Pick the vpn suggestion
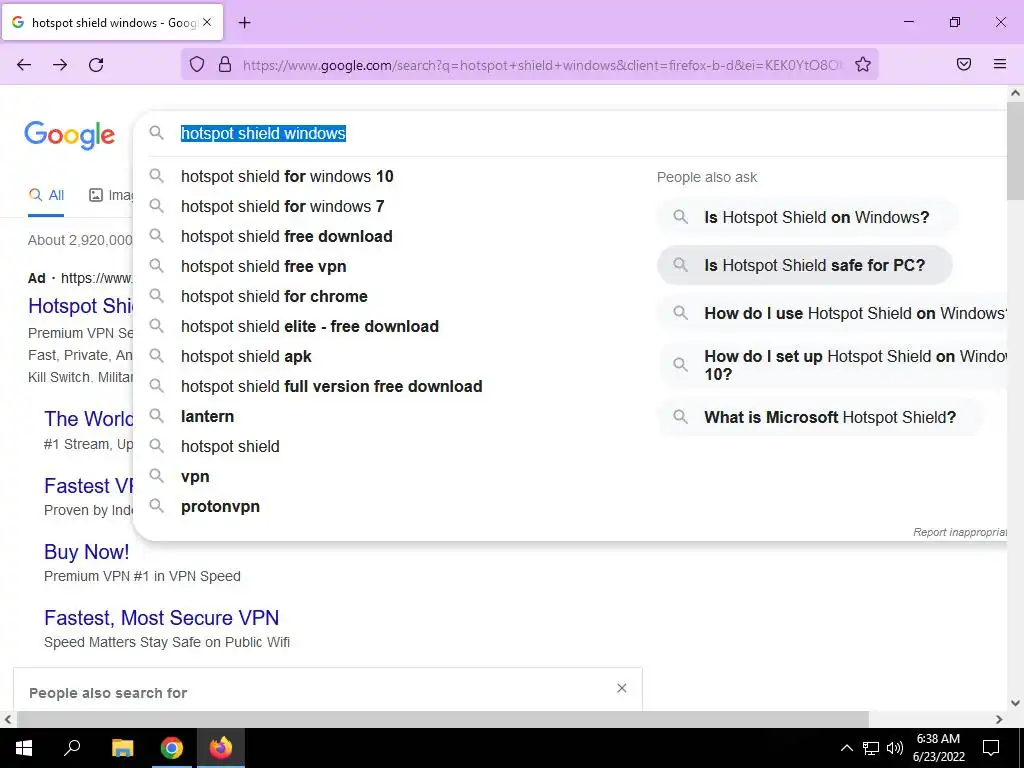1024x768 pixels. (195, 477)
